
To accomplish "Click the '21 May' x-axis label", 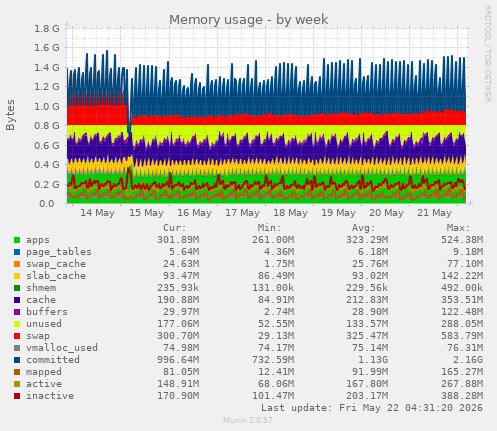I will (434, 213).
